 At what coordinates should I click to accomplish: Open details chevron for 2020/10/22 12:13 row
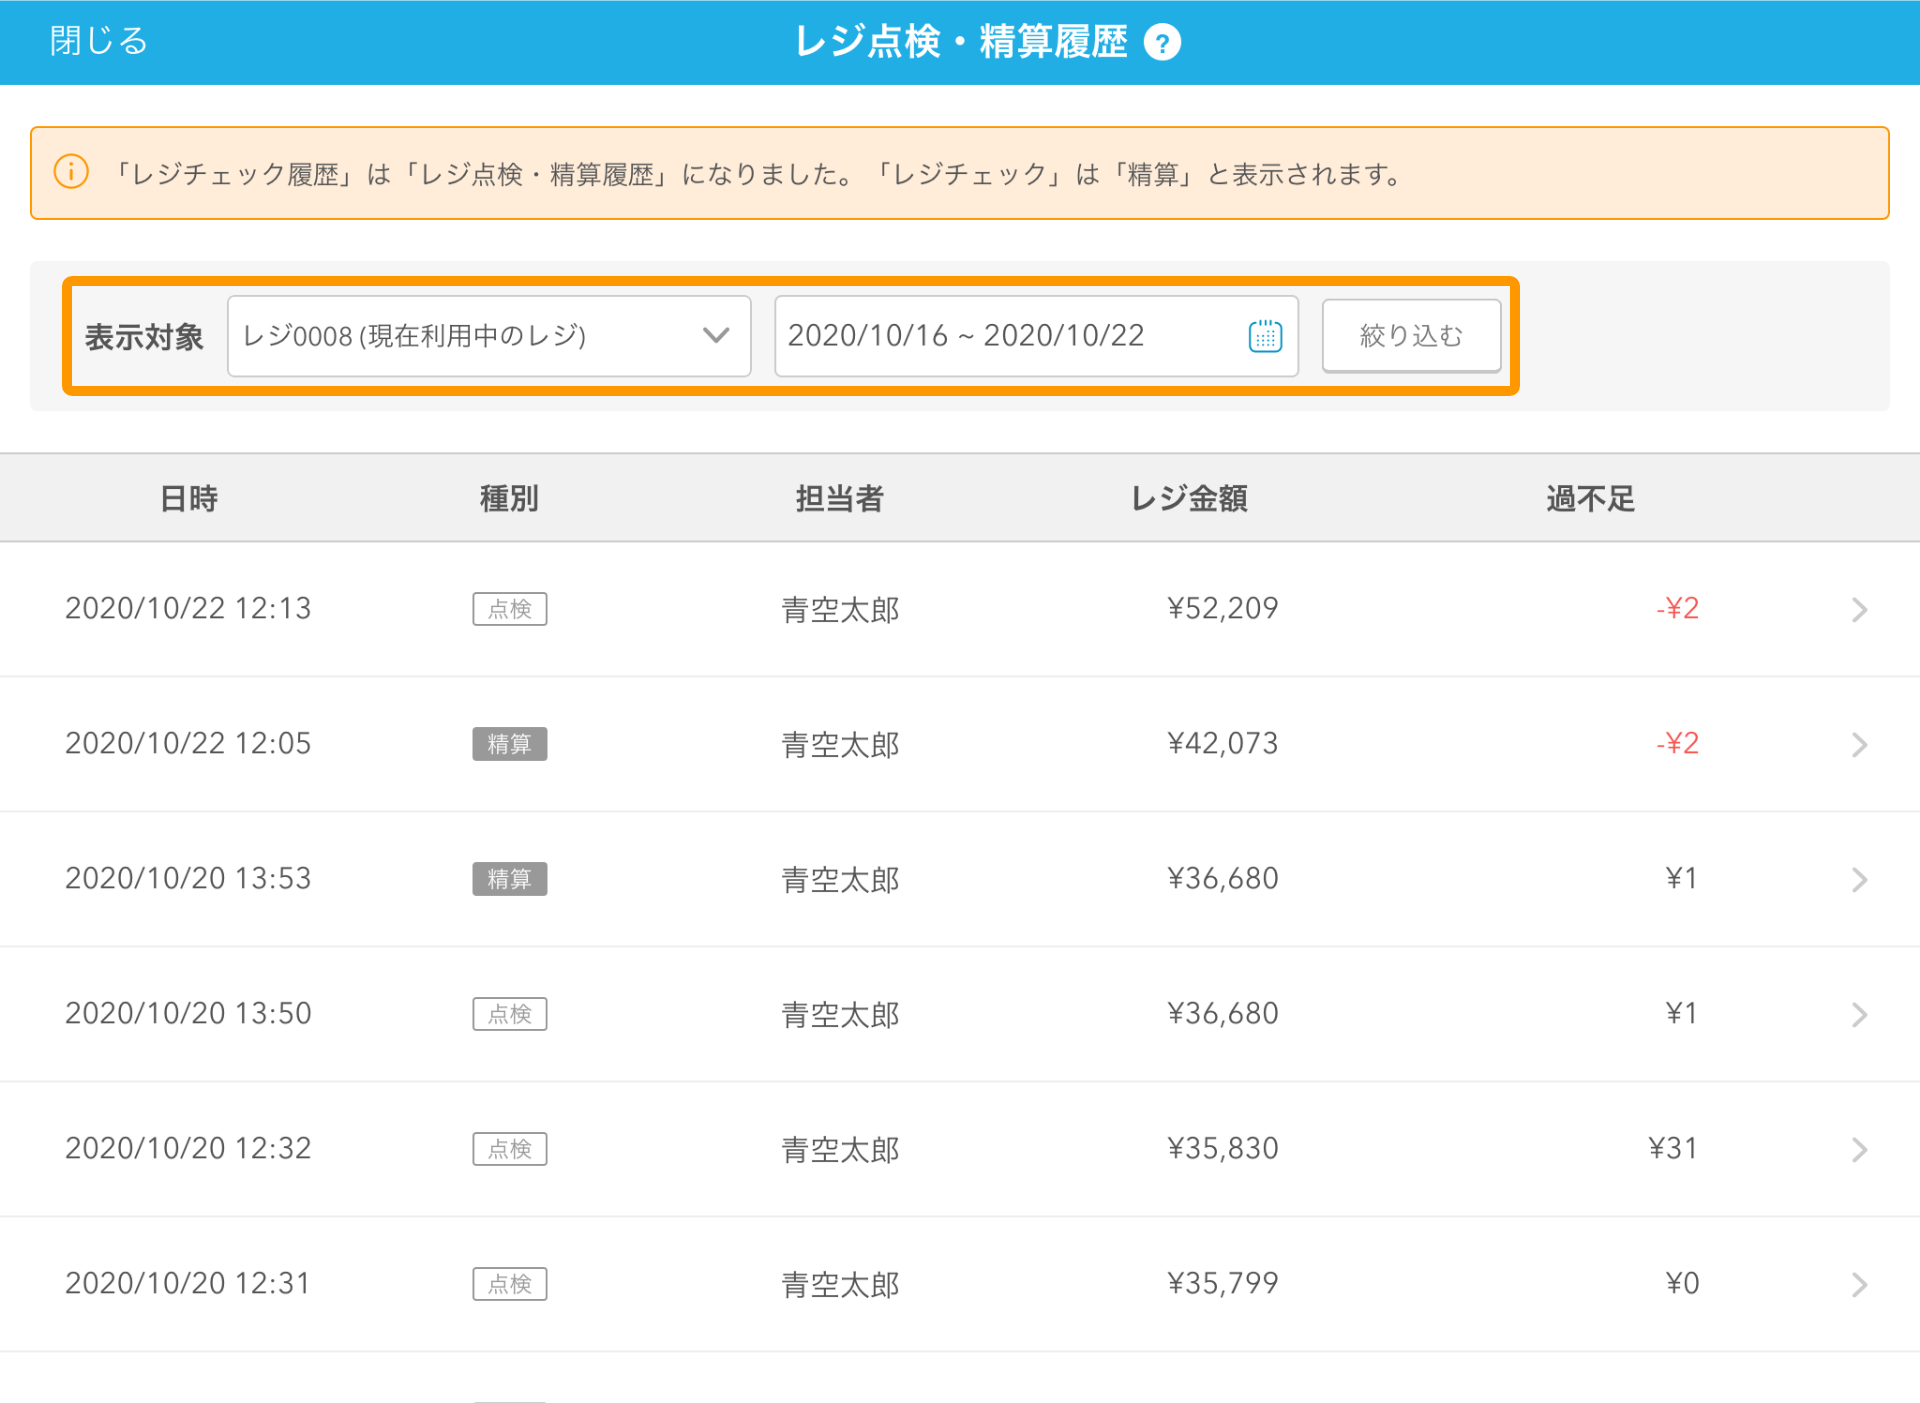click(1859, 609)
